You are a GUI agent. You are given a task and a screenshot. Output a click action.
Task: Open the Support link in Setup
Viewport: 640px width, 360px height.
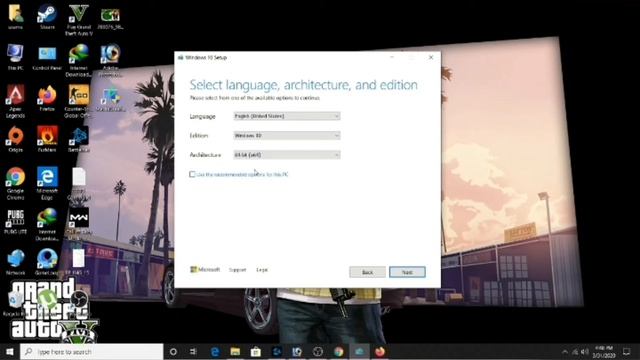coord(238,270)
